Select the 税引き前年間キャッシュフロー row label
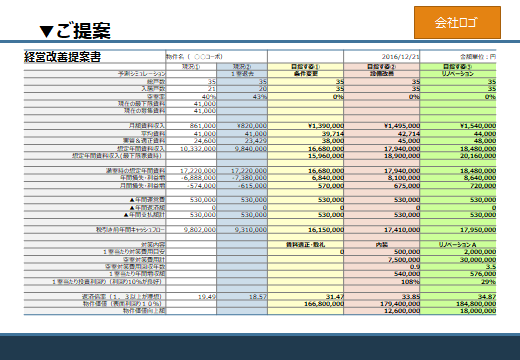 [130, 230]
